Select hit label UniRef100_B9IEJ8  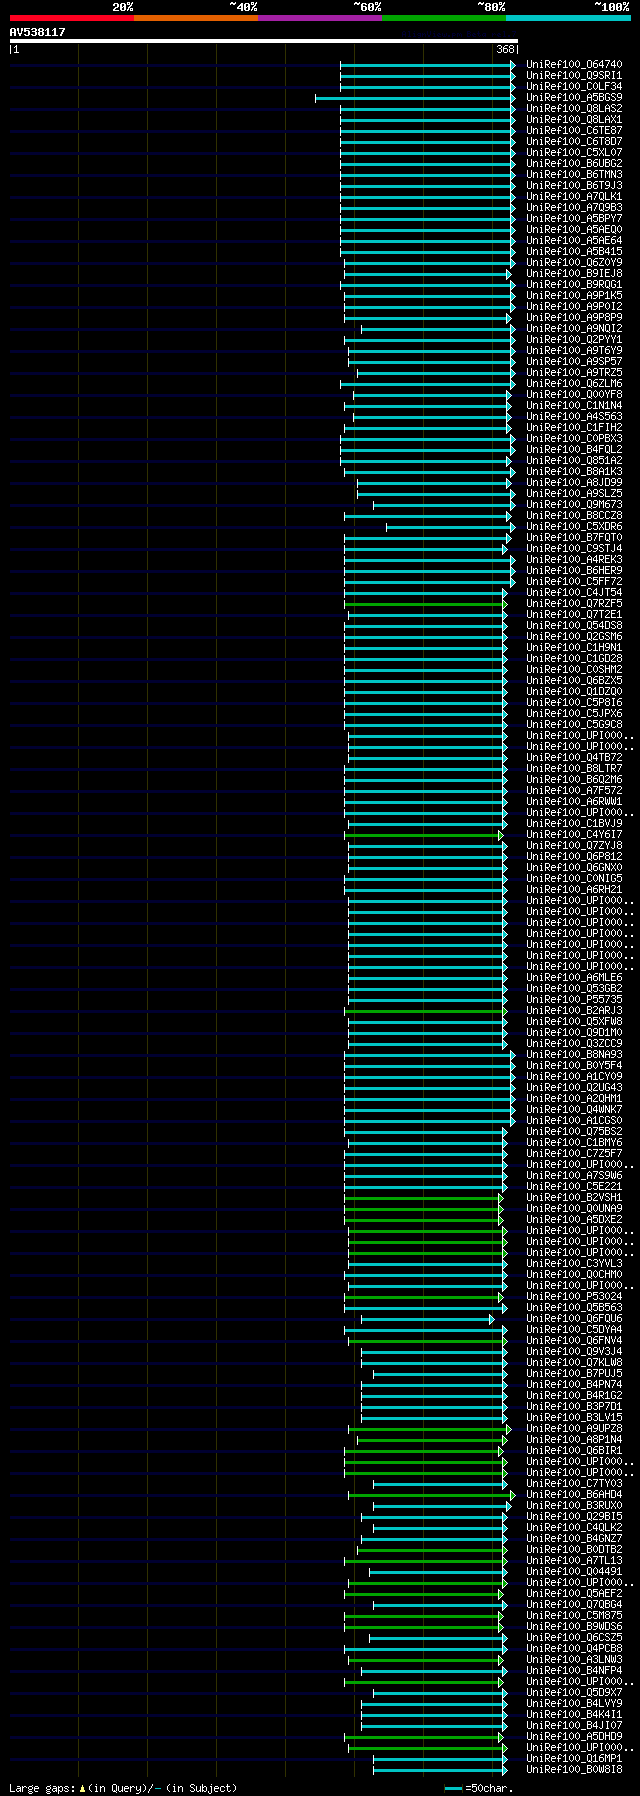click(574, 274)
